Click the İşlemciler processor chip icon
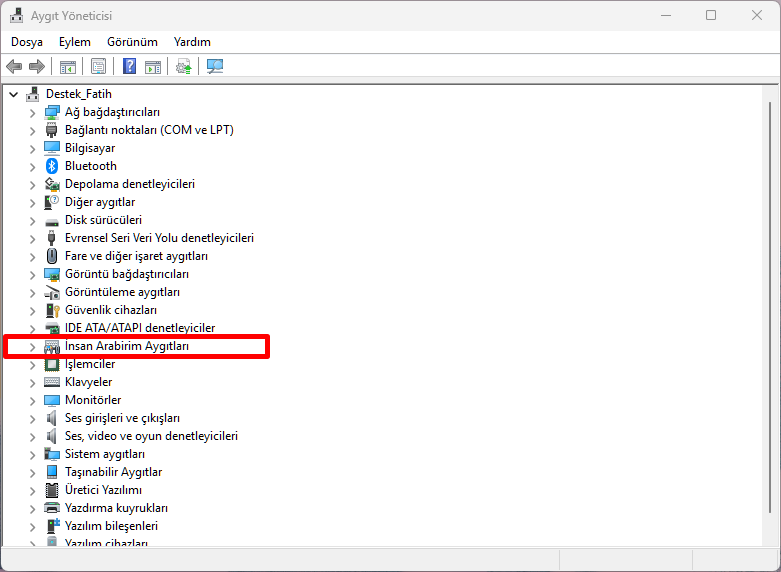Image resolution: width=781 pixels, height=572 pixels. pos(52,364)
